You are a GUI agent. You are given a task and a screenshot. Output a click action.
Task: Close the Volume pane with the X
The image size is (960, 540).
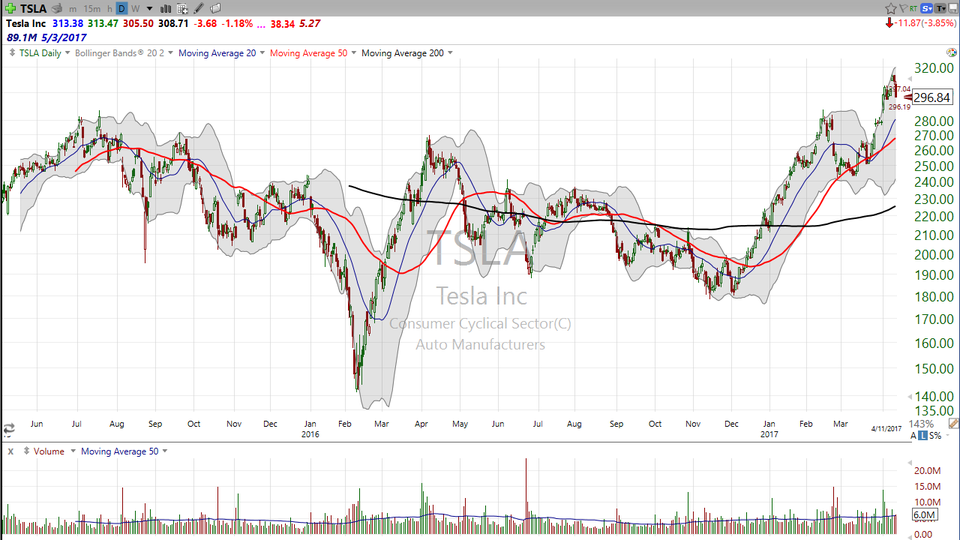(x=10, y=451)
